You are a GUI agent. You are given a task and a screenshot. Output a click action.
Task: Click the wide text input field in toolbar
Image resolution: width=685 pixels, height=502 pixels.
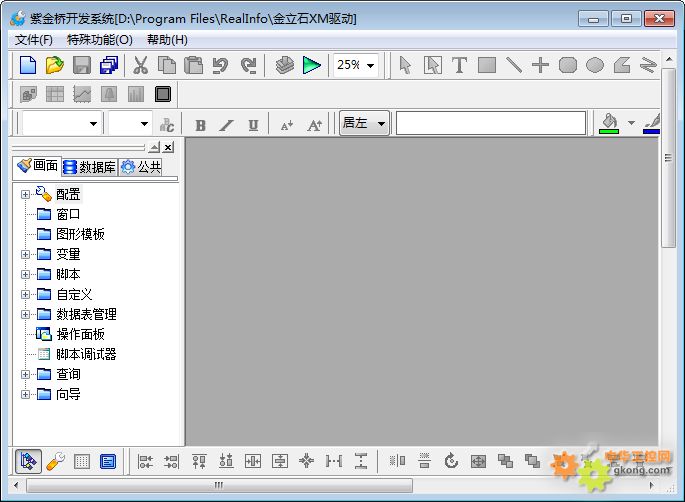click(490, 123)
